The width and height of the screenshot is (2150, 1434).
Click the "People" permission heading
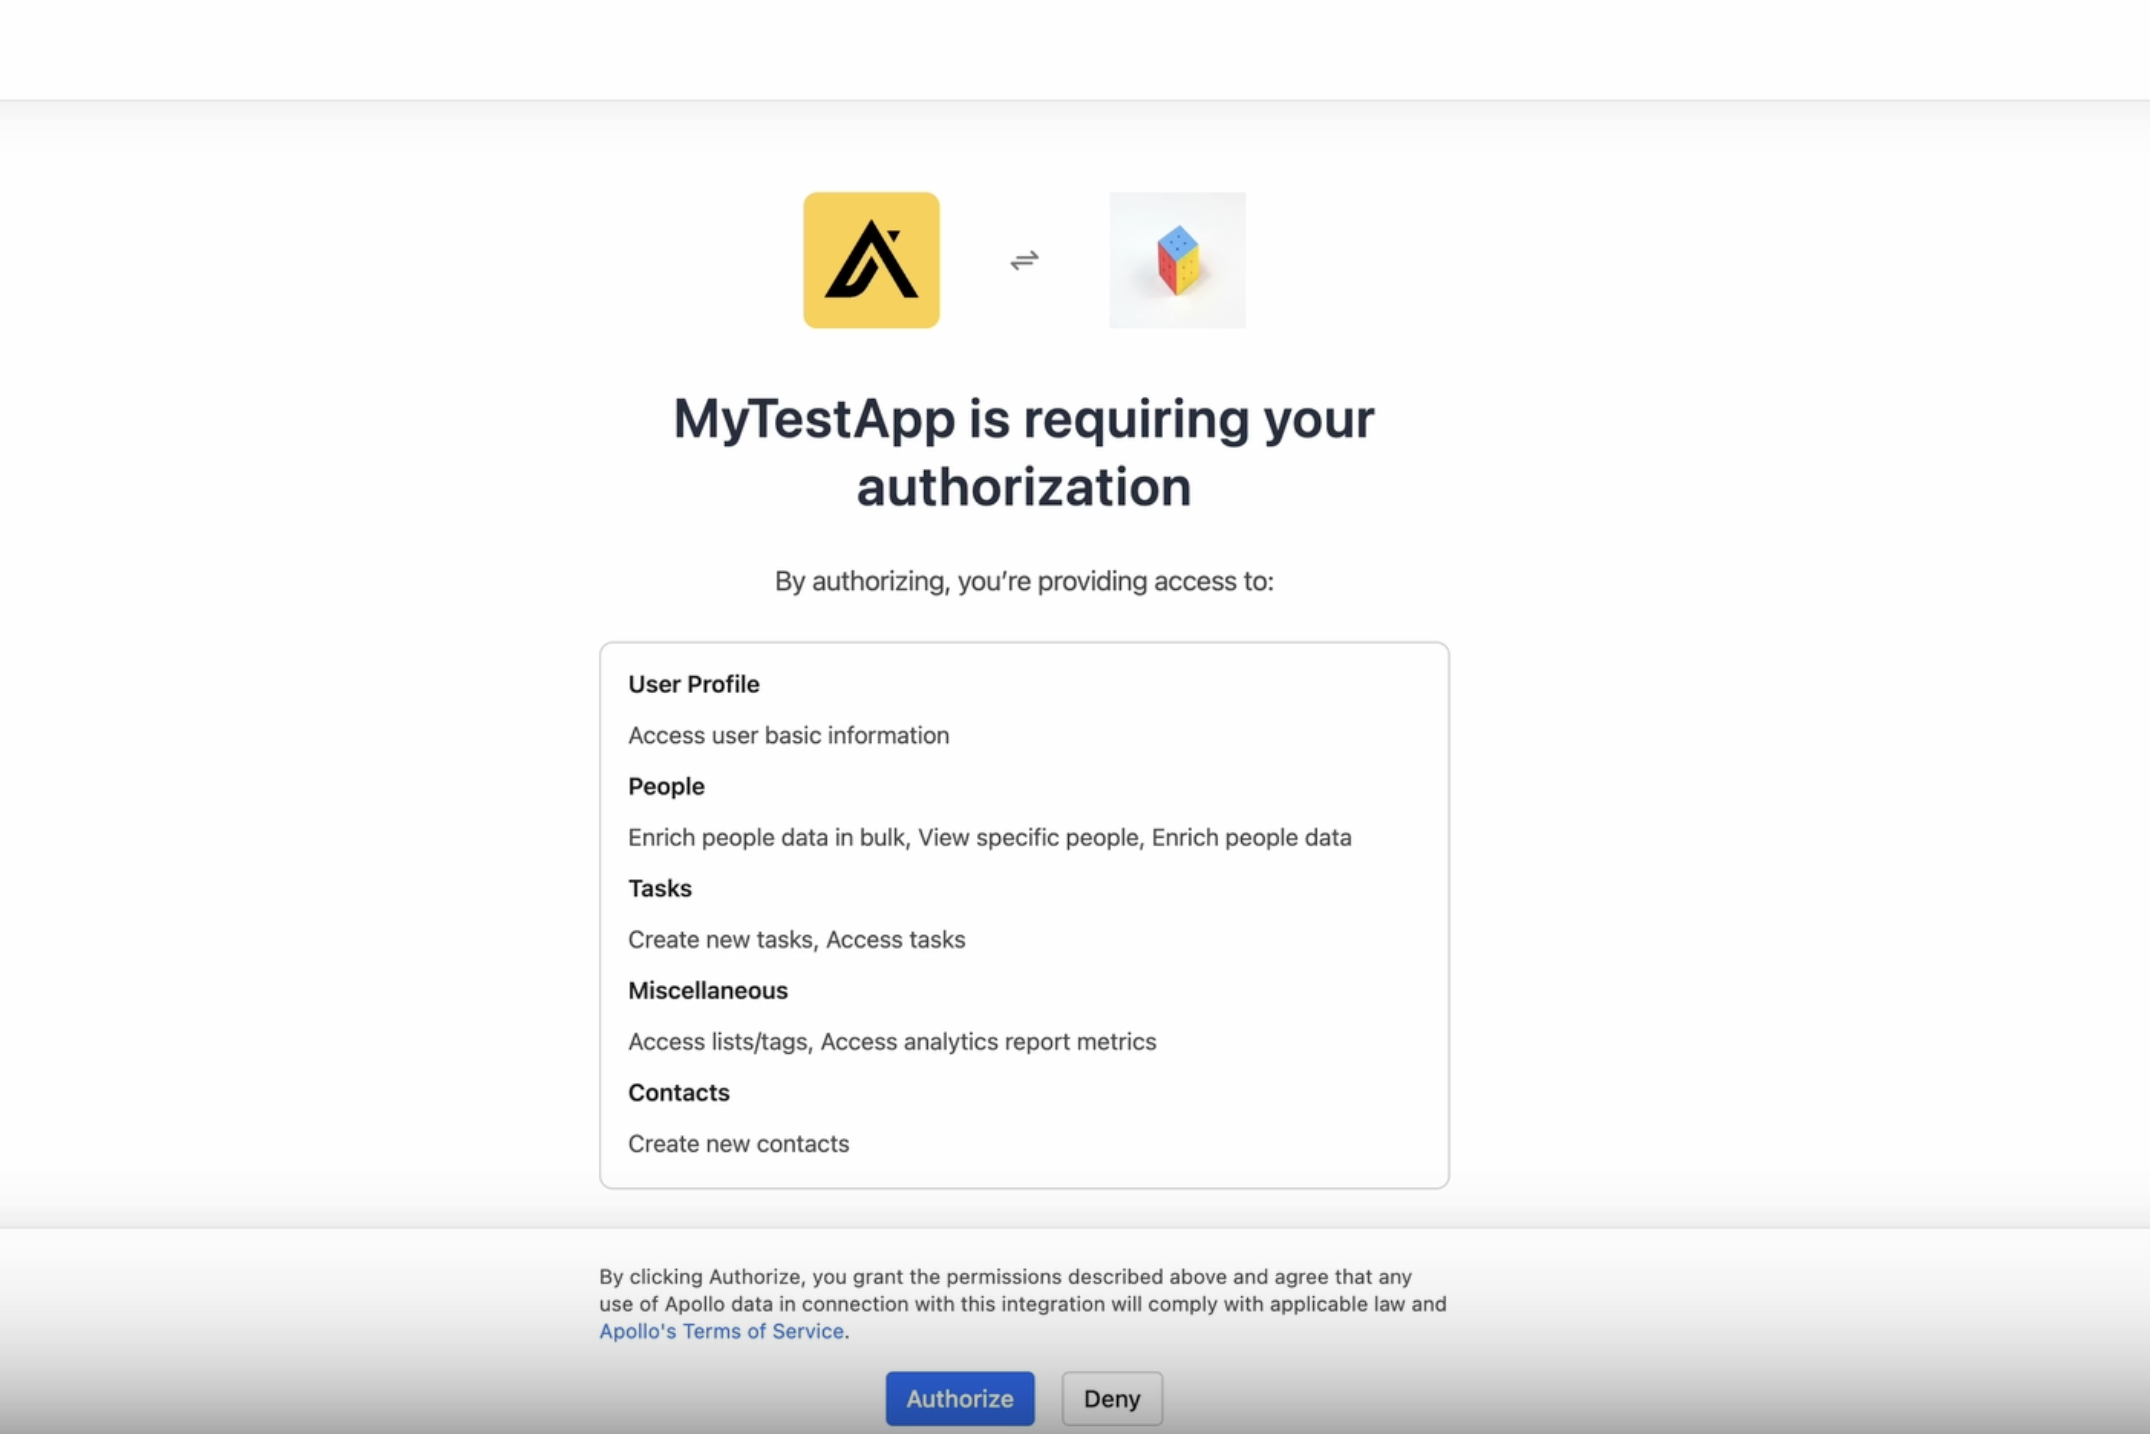point(666,786)
